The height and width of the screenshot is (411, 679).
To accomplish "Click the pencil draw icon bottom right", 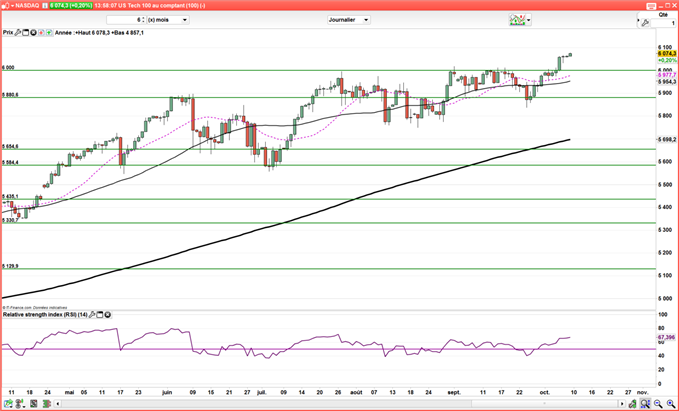I will point(633,404).
